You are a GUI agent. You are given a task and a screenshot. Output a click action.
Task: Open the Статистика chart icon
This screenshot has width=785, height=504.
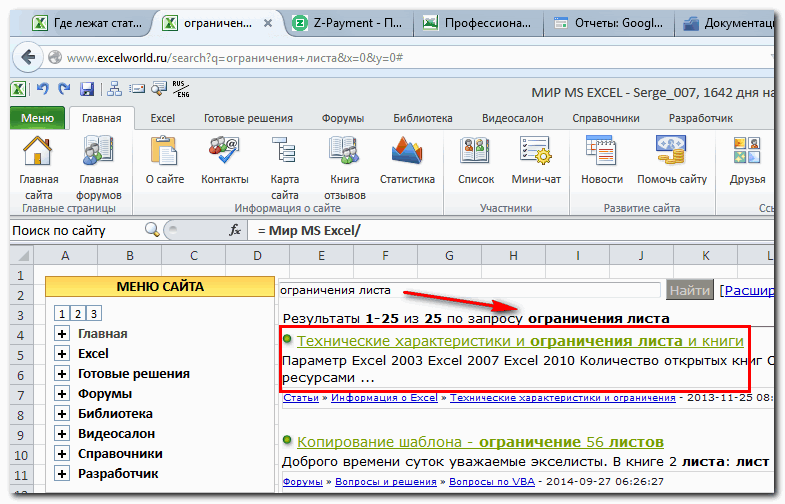407,151
